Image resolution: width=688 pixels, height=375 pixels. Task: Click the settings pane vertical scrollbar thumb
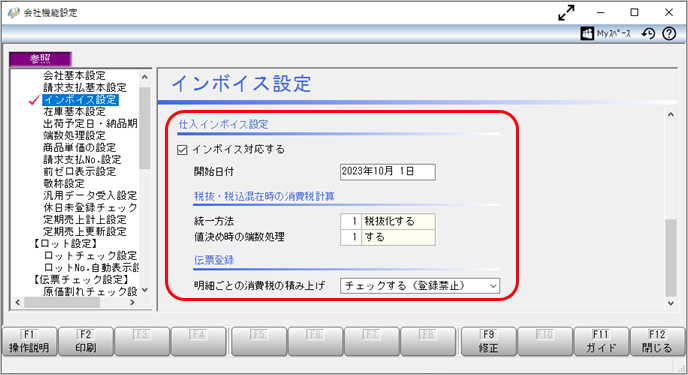pos(670,258)
